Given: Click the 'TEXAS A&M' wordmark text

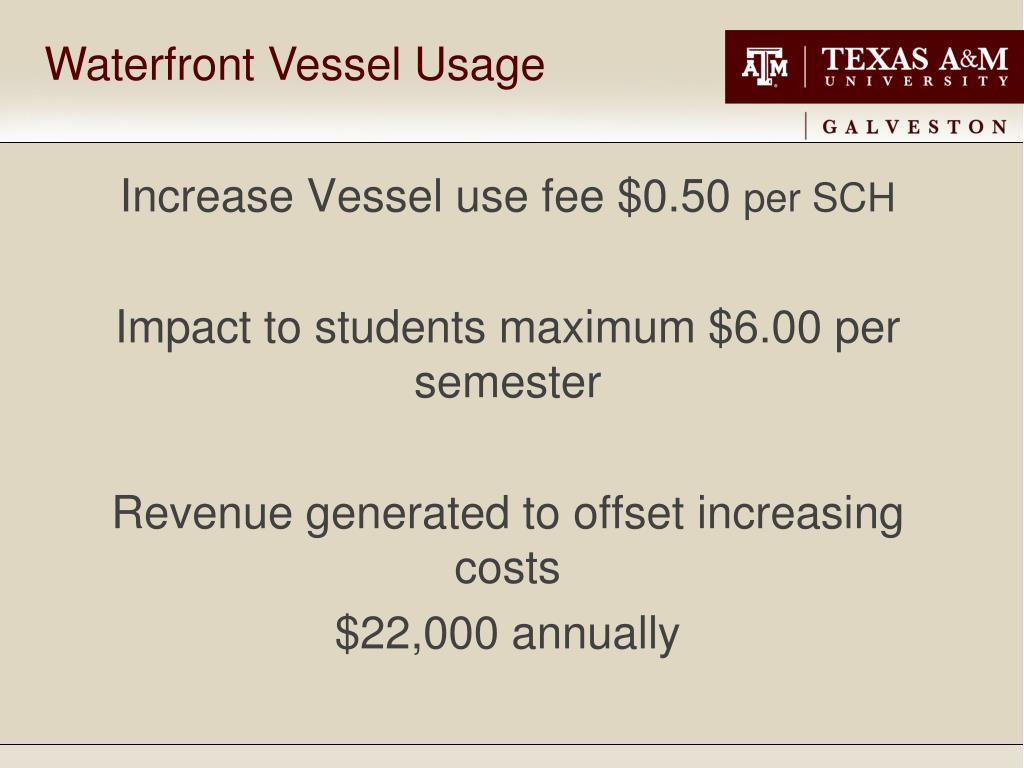Looking at the screenshot, I should tap(914, 59).
